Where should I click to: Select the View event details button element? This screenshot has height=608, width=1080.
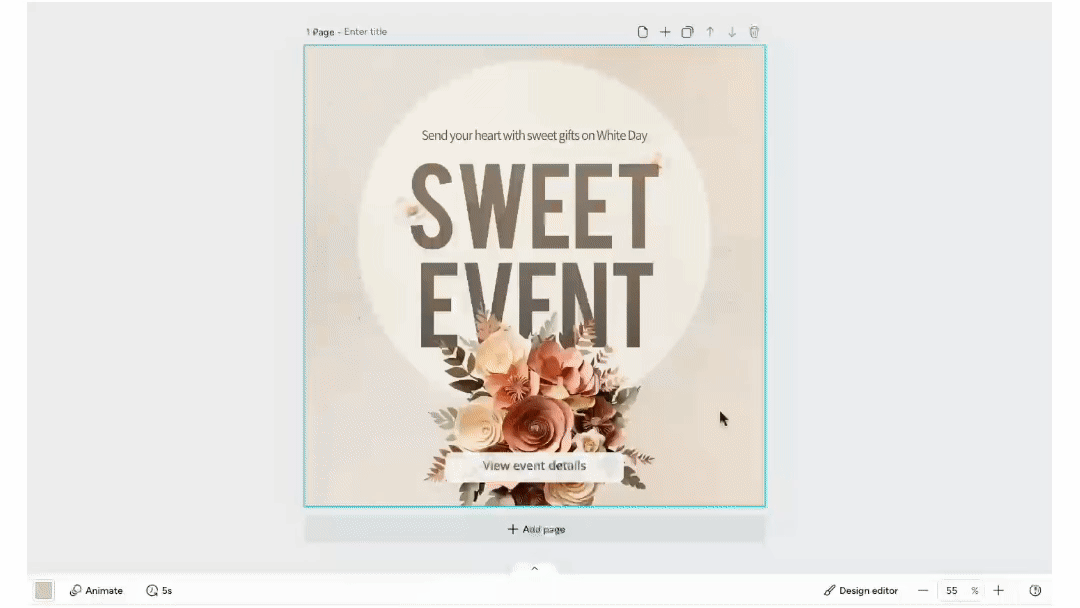click(x=534, y=466)
